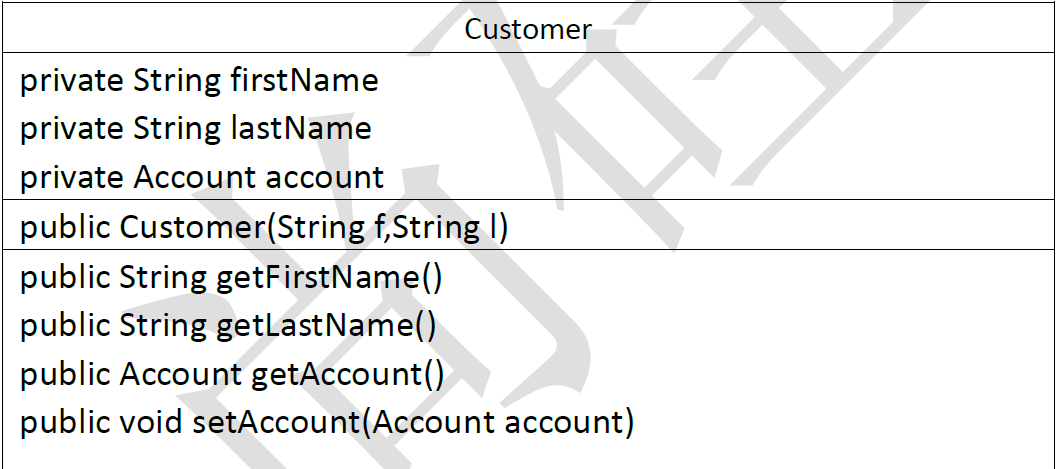Image resolution: width=1056 pixels, height=469 pixels.
Task: Click the Customer class title header
Action: [x=527, y=29]
